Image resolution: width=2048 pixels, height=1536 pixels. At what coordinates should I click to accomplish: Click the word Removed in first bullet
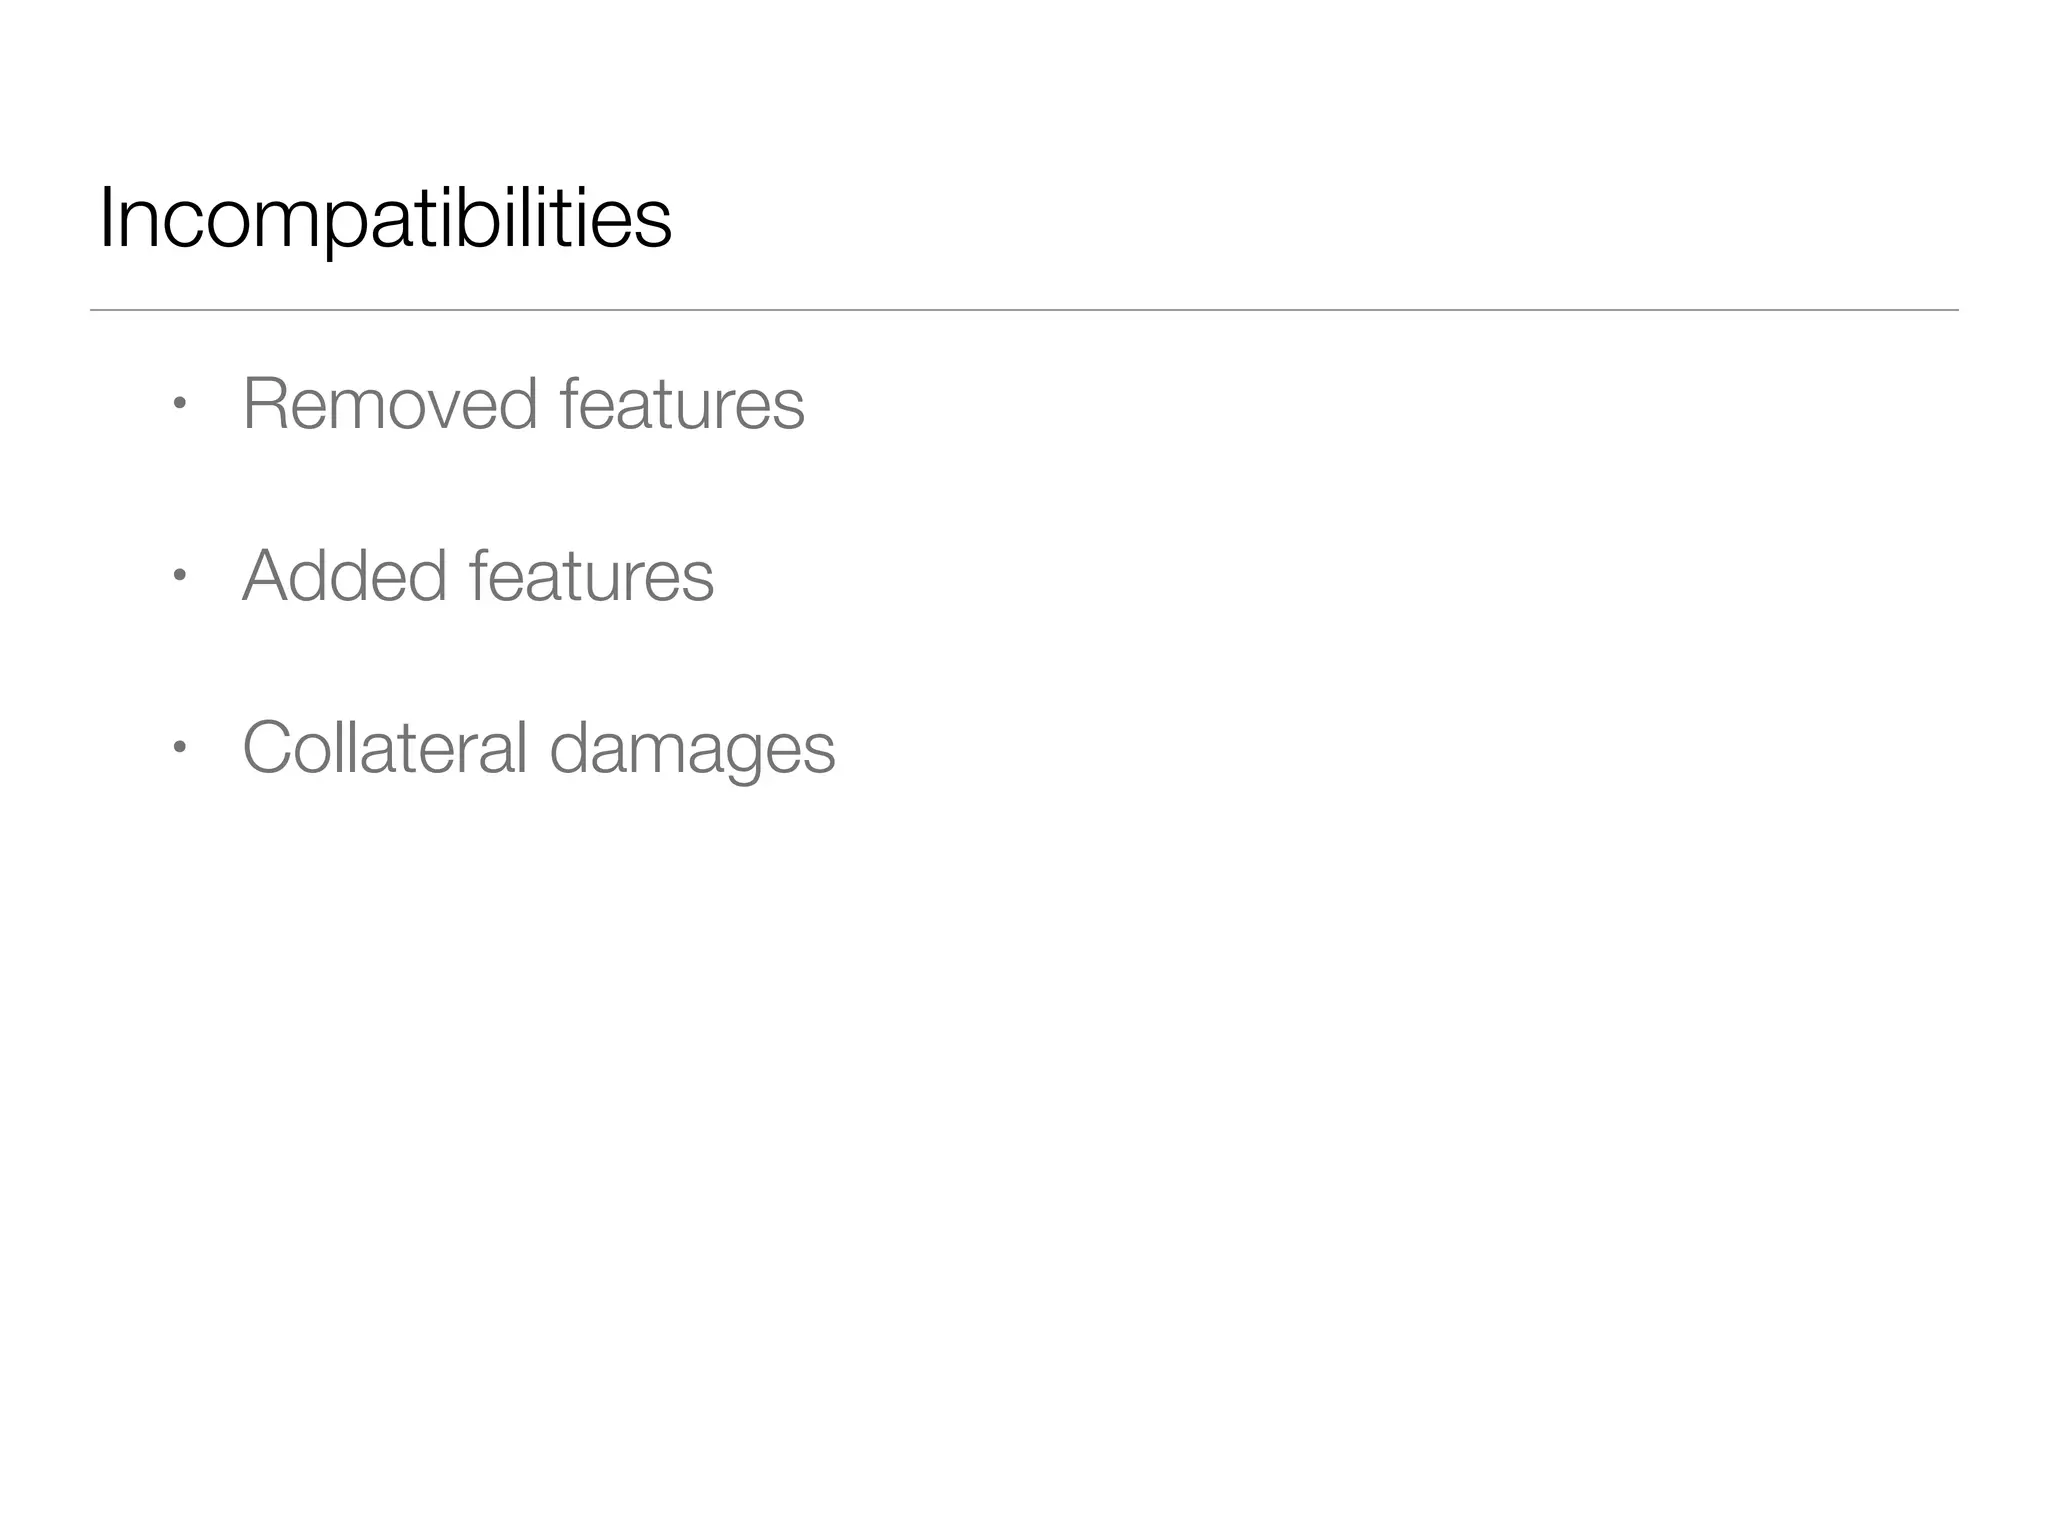pos(390,404)
